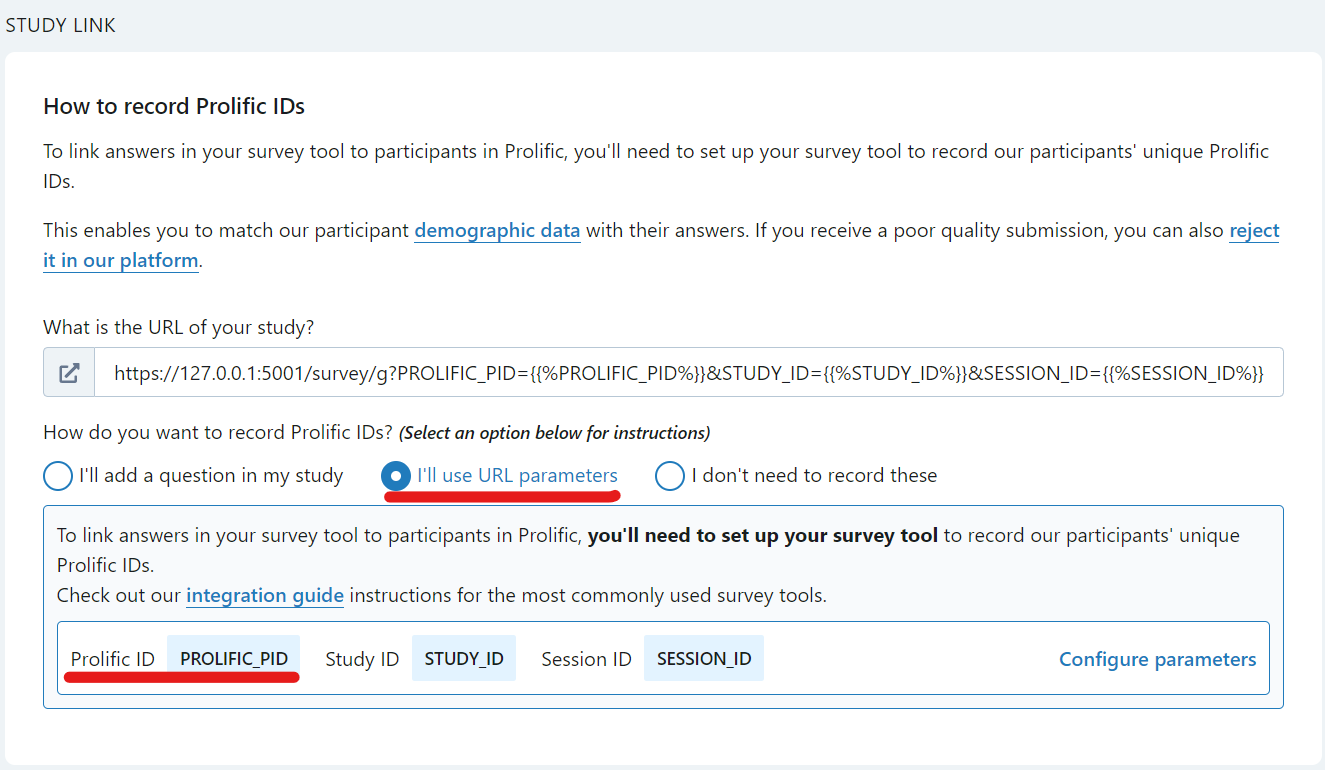Click the "What is the URL of your study?" label

click(x=179, y=327)
